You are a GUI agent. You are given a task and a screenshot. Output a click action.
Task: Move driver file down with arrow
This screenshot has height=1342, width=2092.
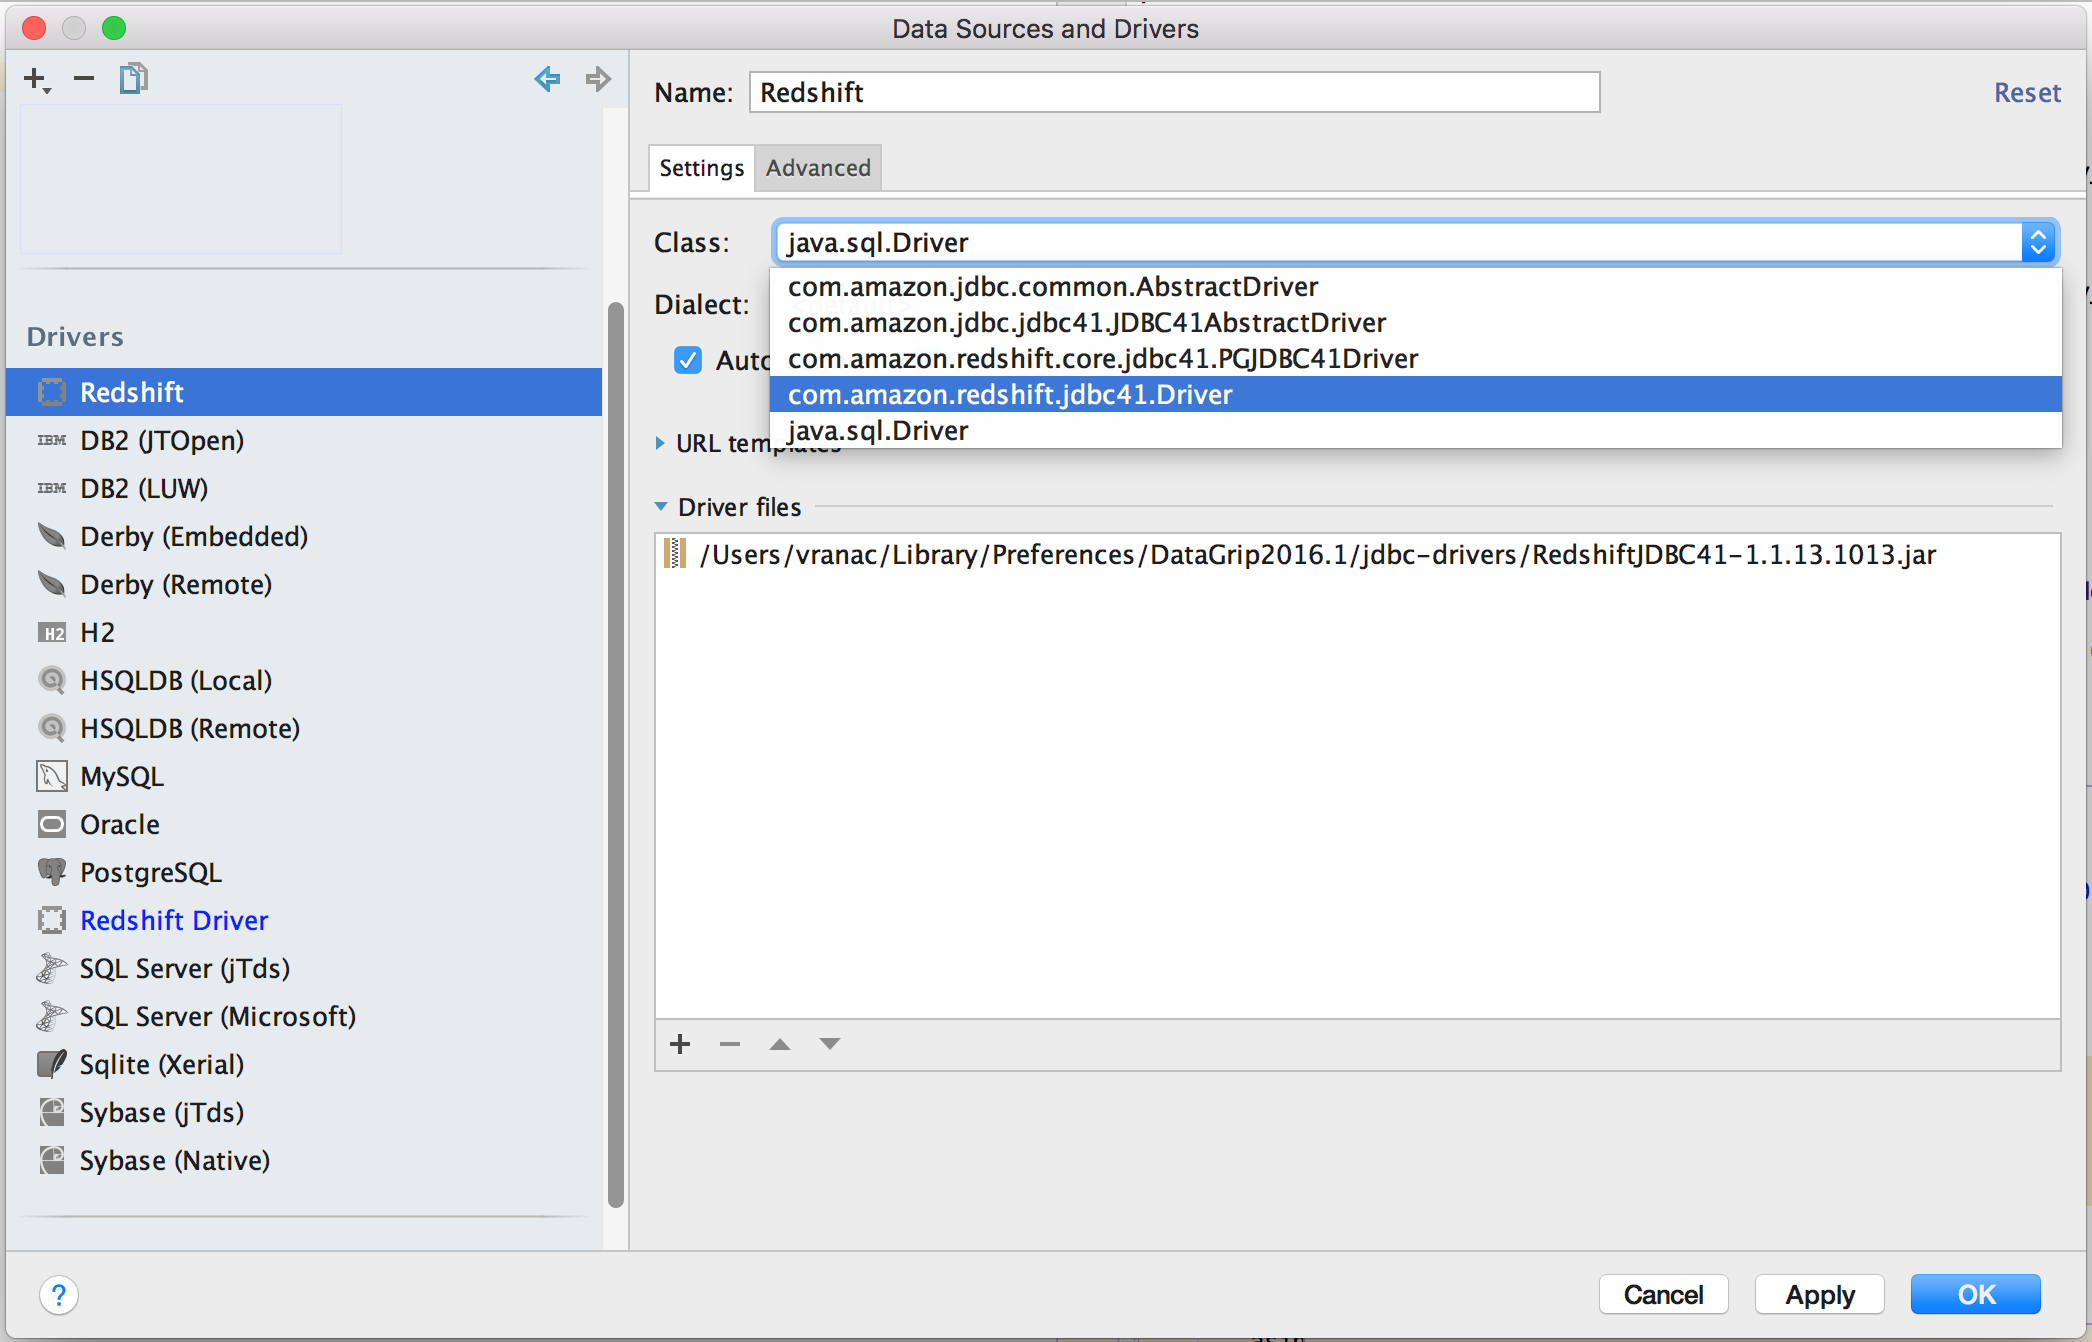point(830,1044)
